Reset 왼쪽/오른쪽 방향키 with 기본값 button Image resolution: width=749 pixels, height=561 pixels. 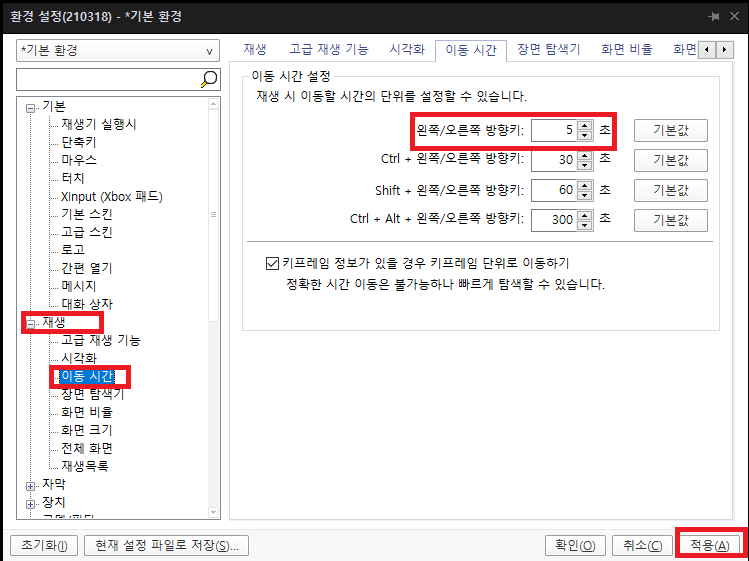pos(671,130)
